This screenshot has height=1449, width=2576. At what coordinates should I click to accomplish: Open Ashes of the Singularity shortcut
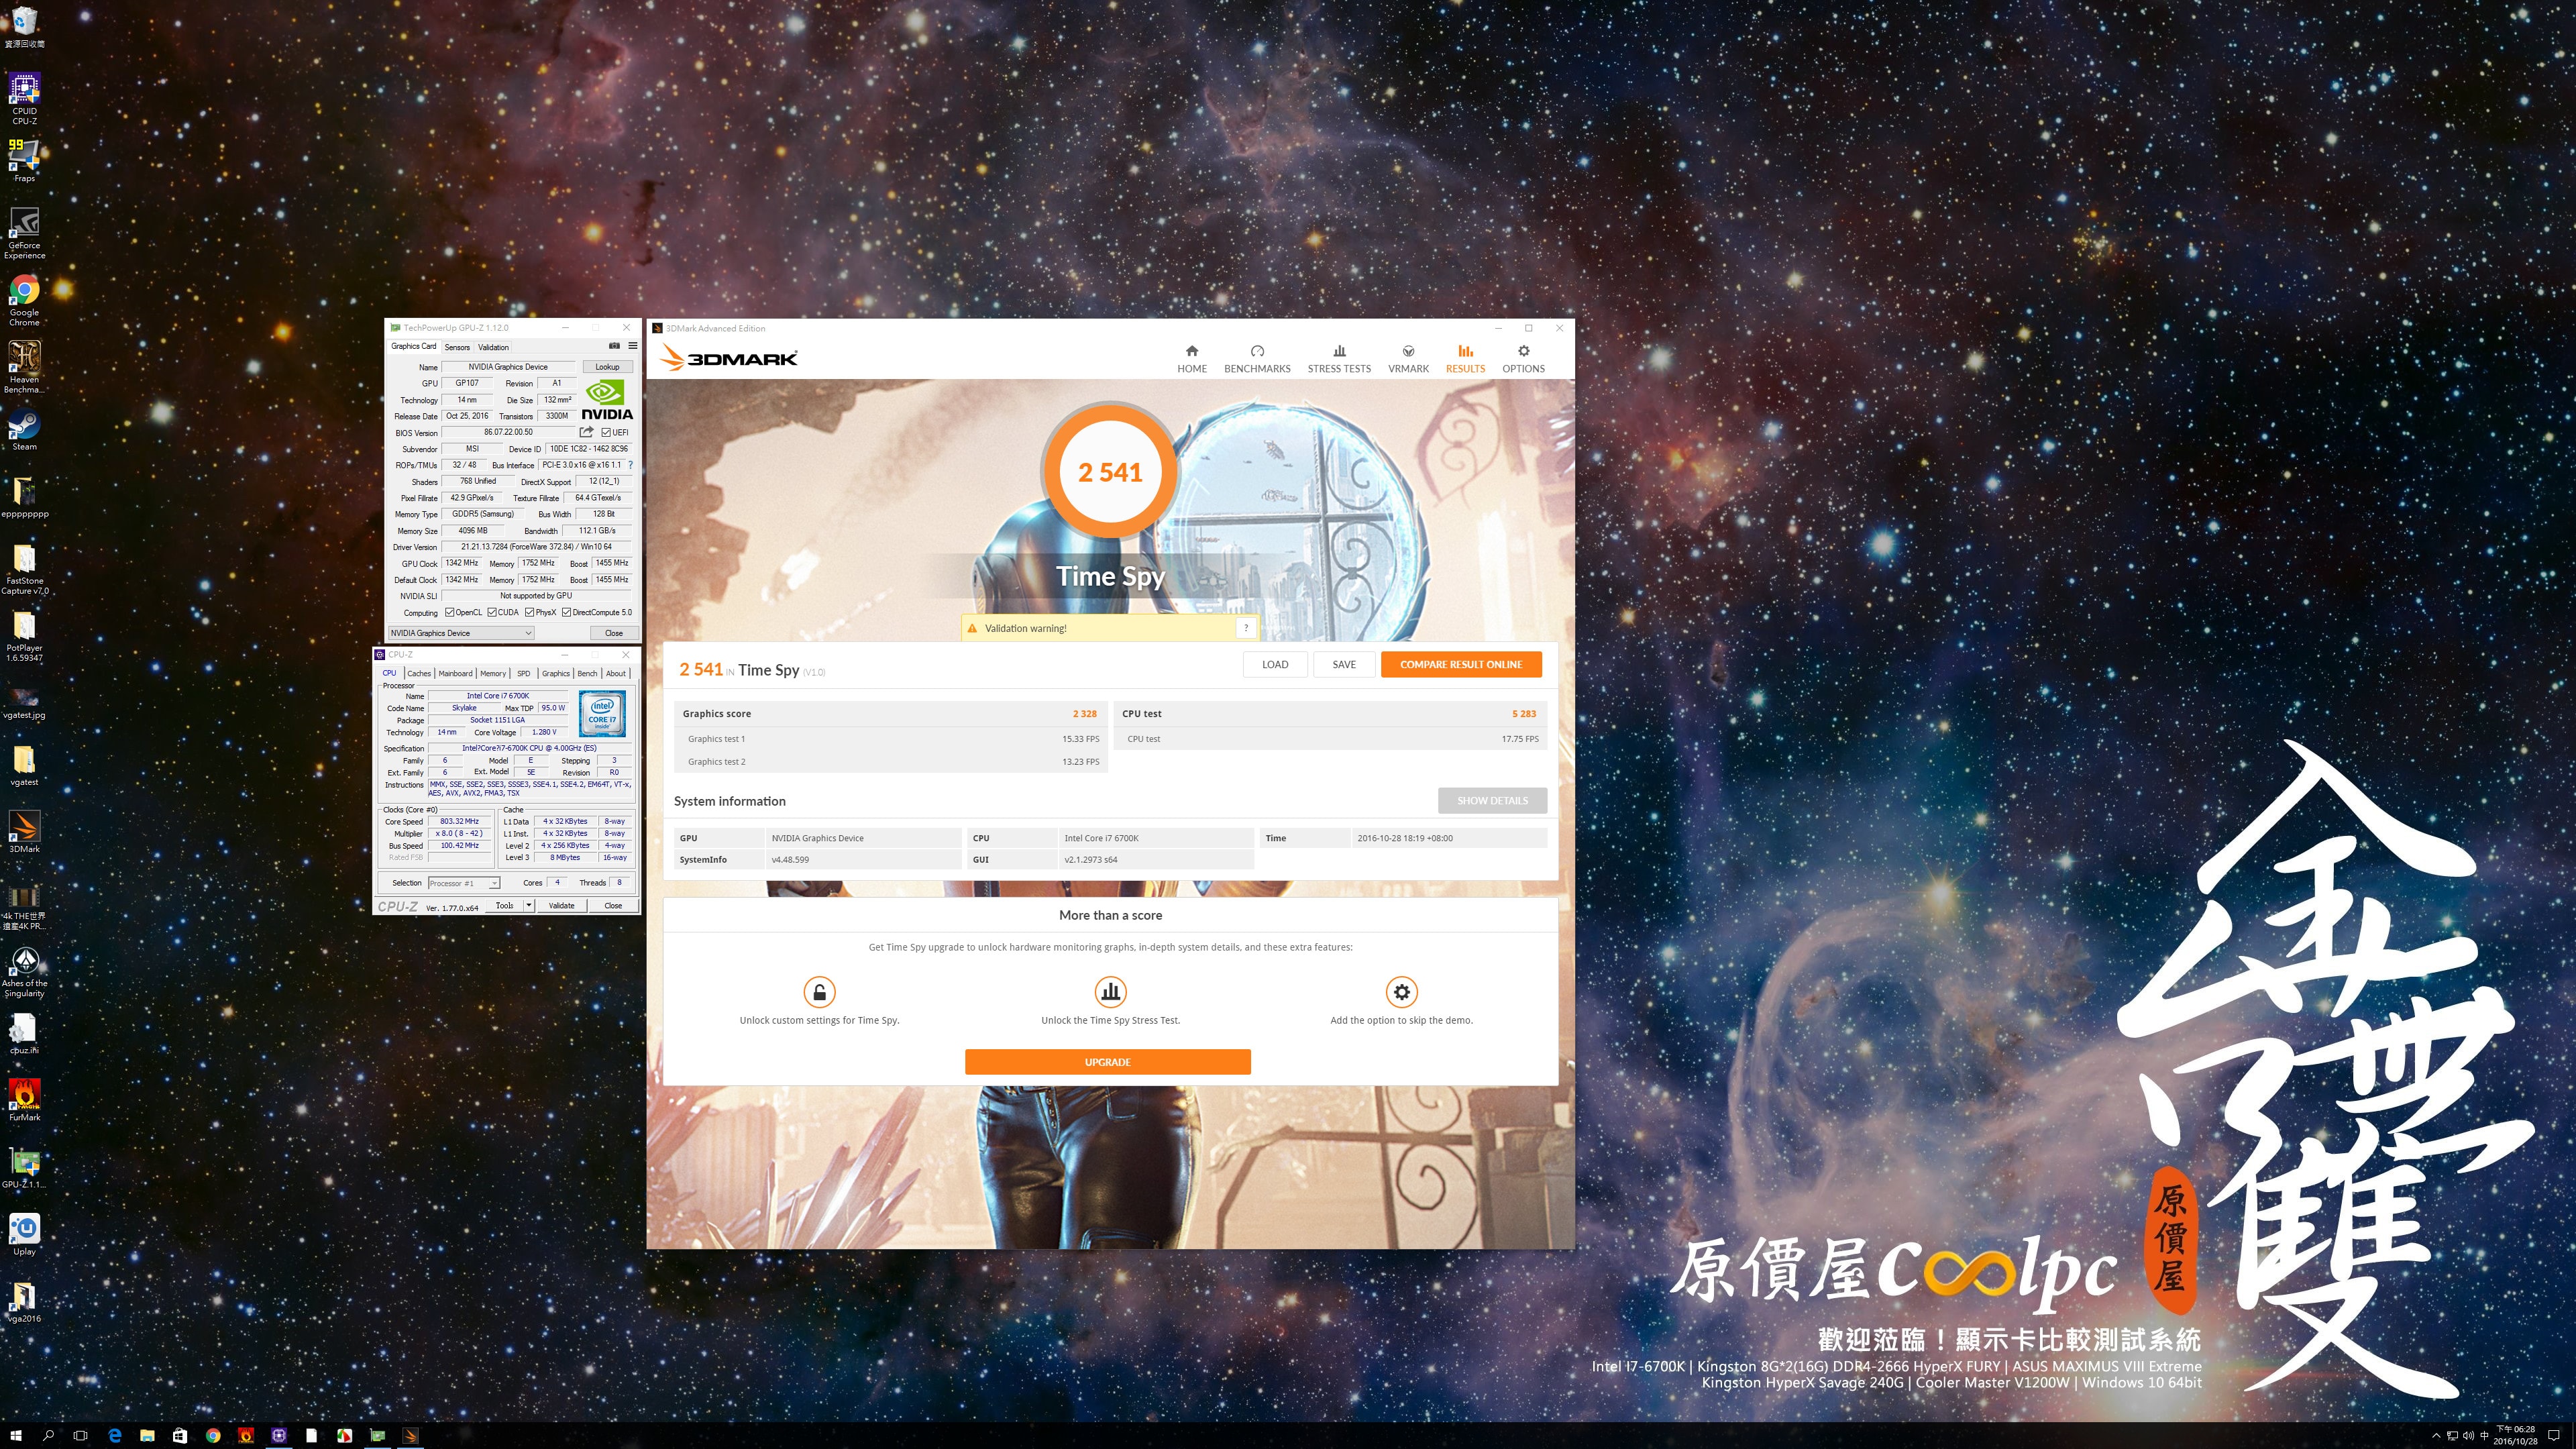pos(24,972)
